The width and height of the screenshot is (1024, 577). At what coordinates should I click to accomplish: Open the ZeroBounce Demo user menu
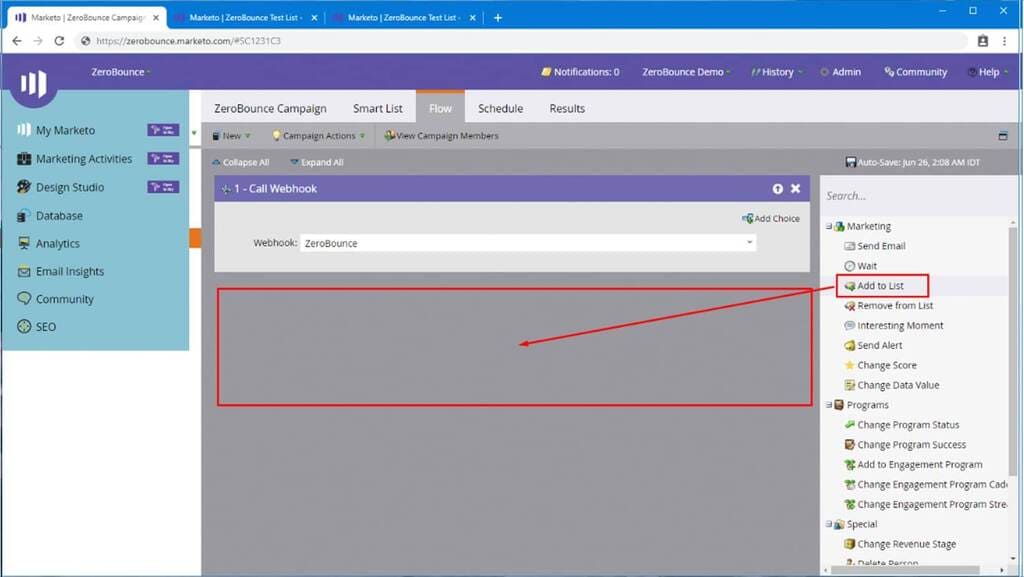[x=686, y=72]
